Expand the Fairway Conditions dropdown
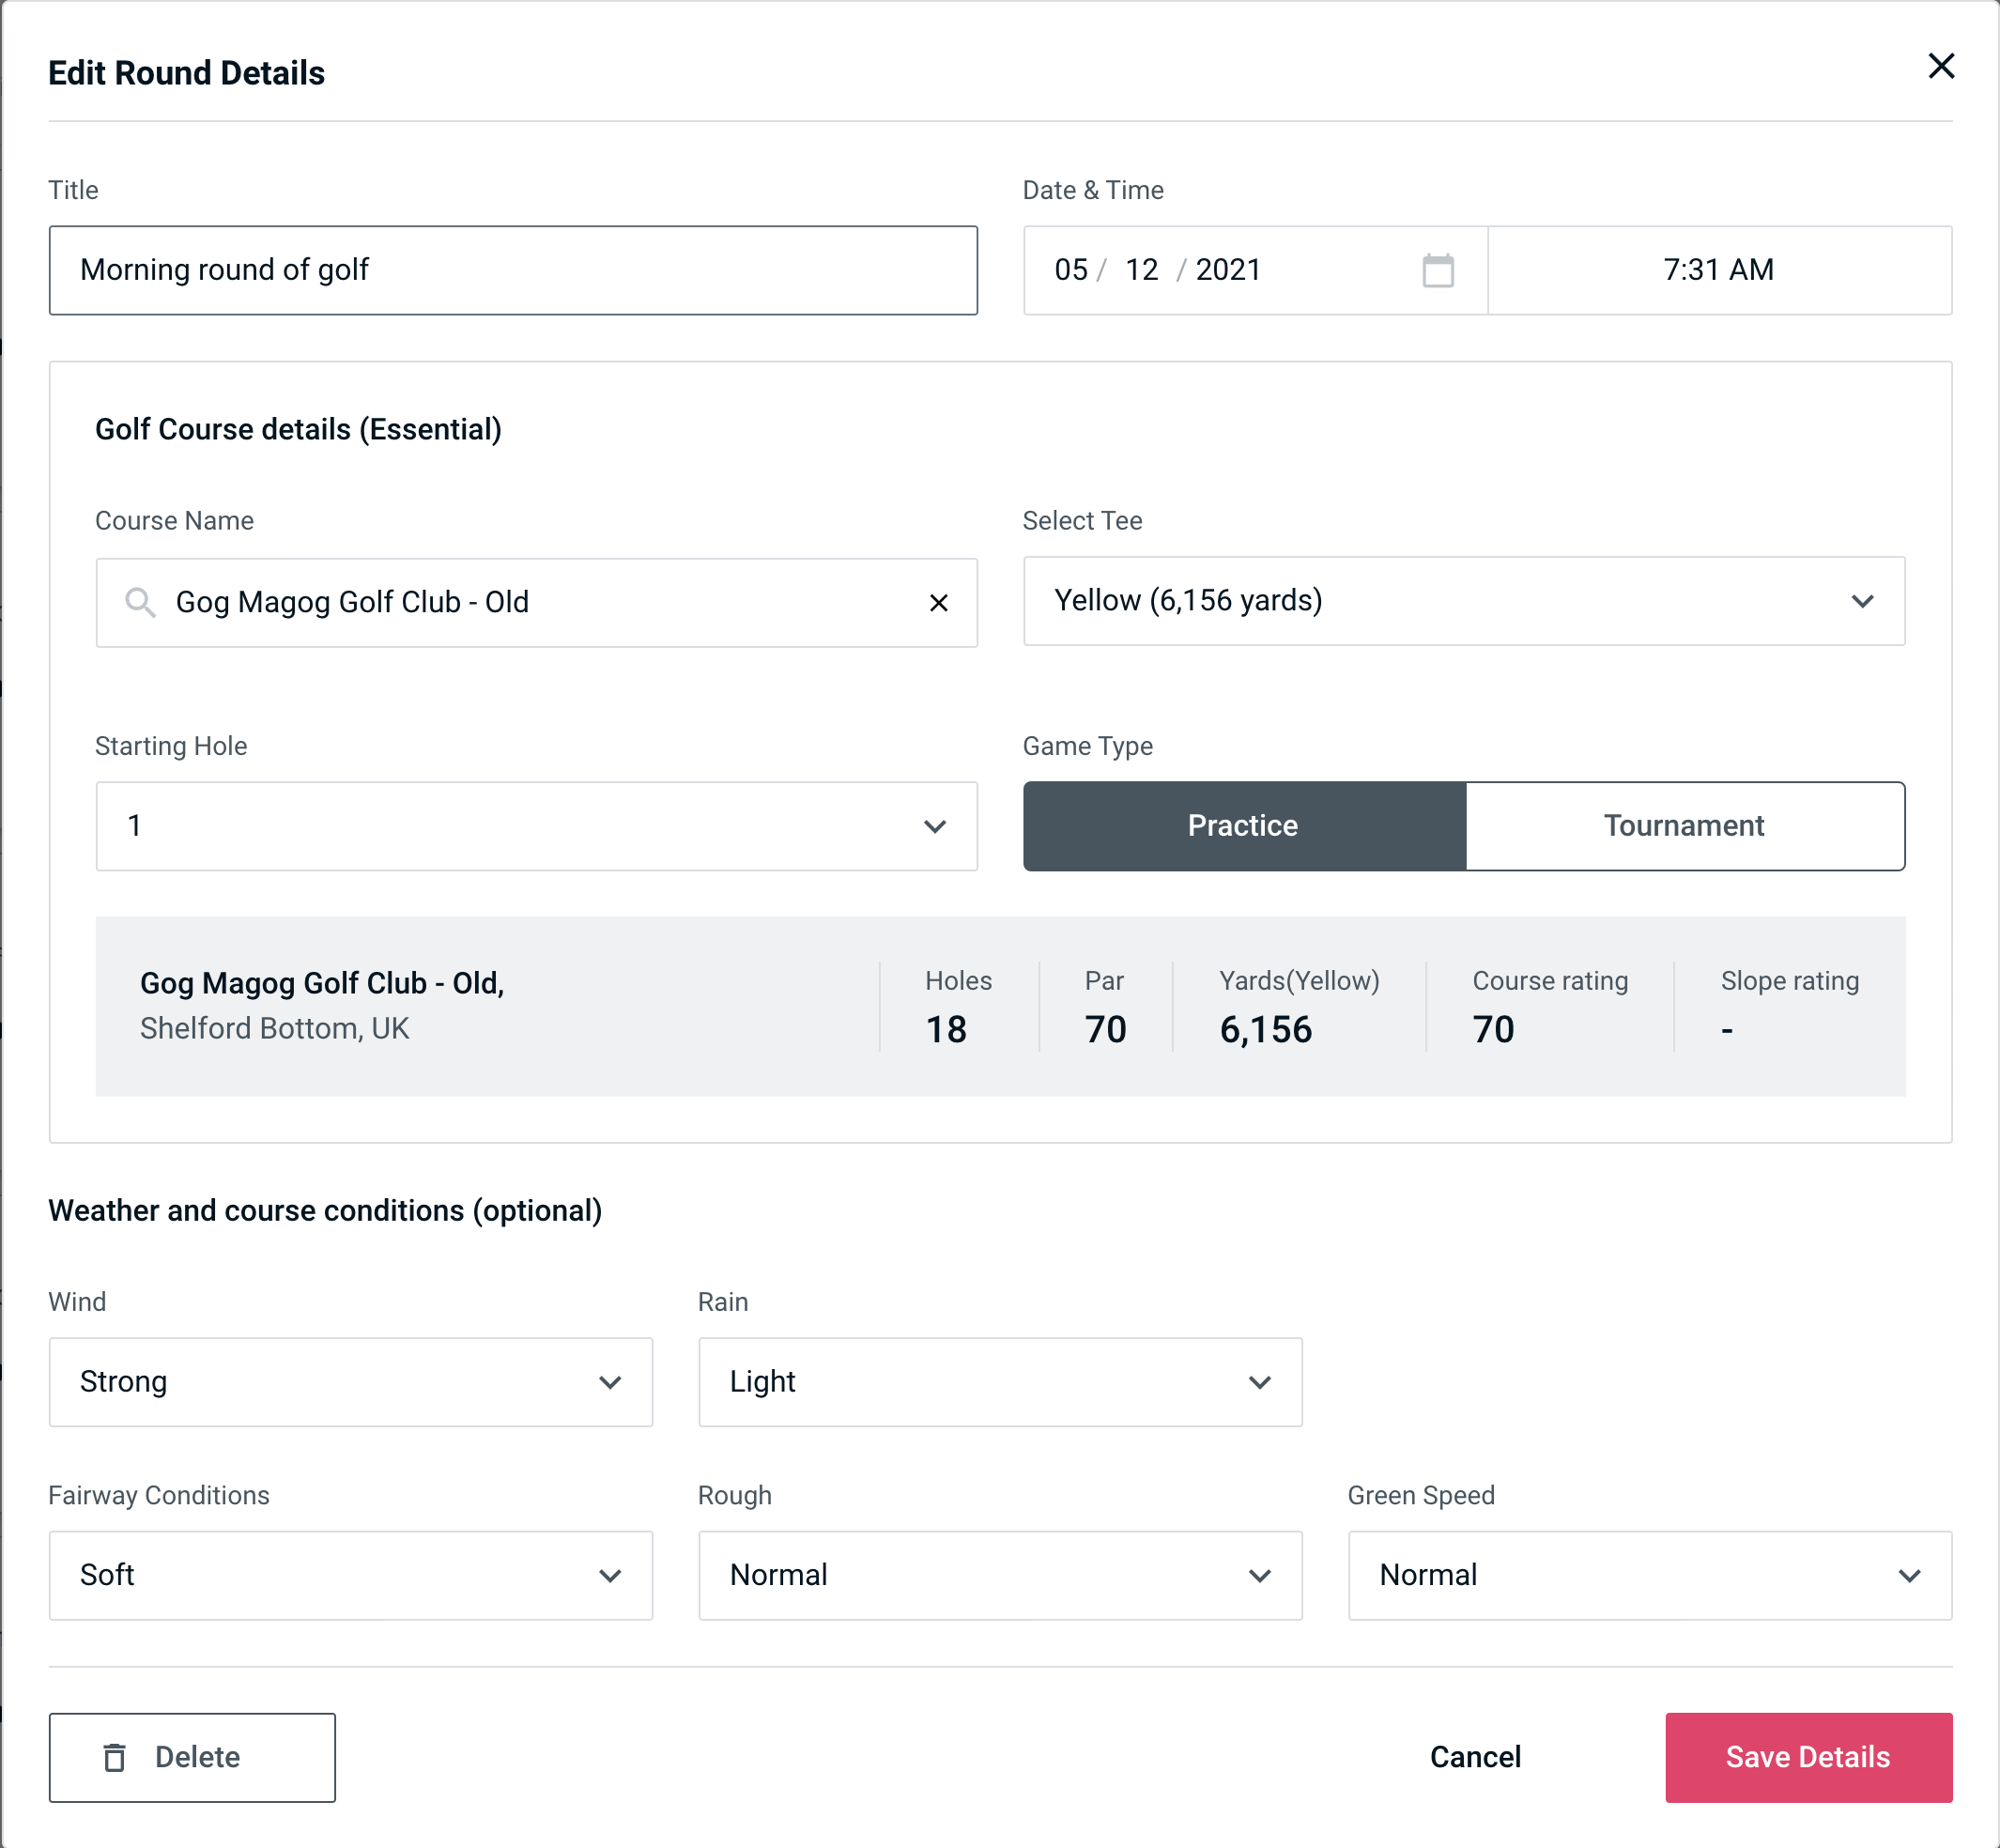This screenshot has width=2000, height=1848. 611,1573
